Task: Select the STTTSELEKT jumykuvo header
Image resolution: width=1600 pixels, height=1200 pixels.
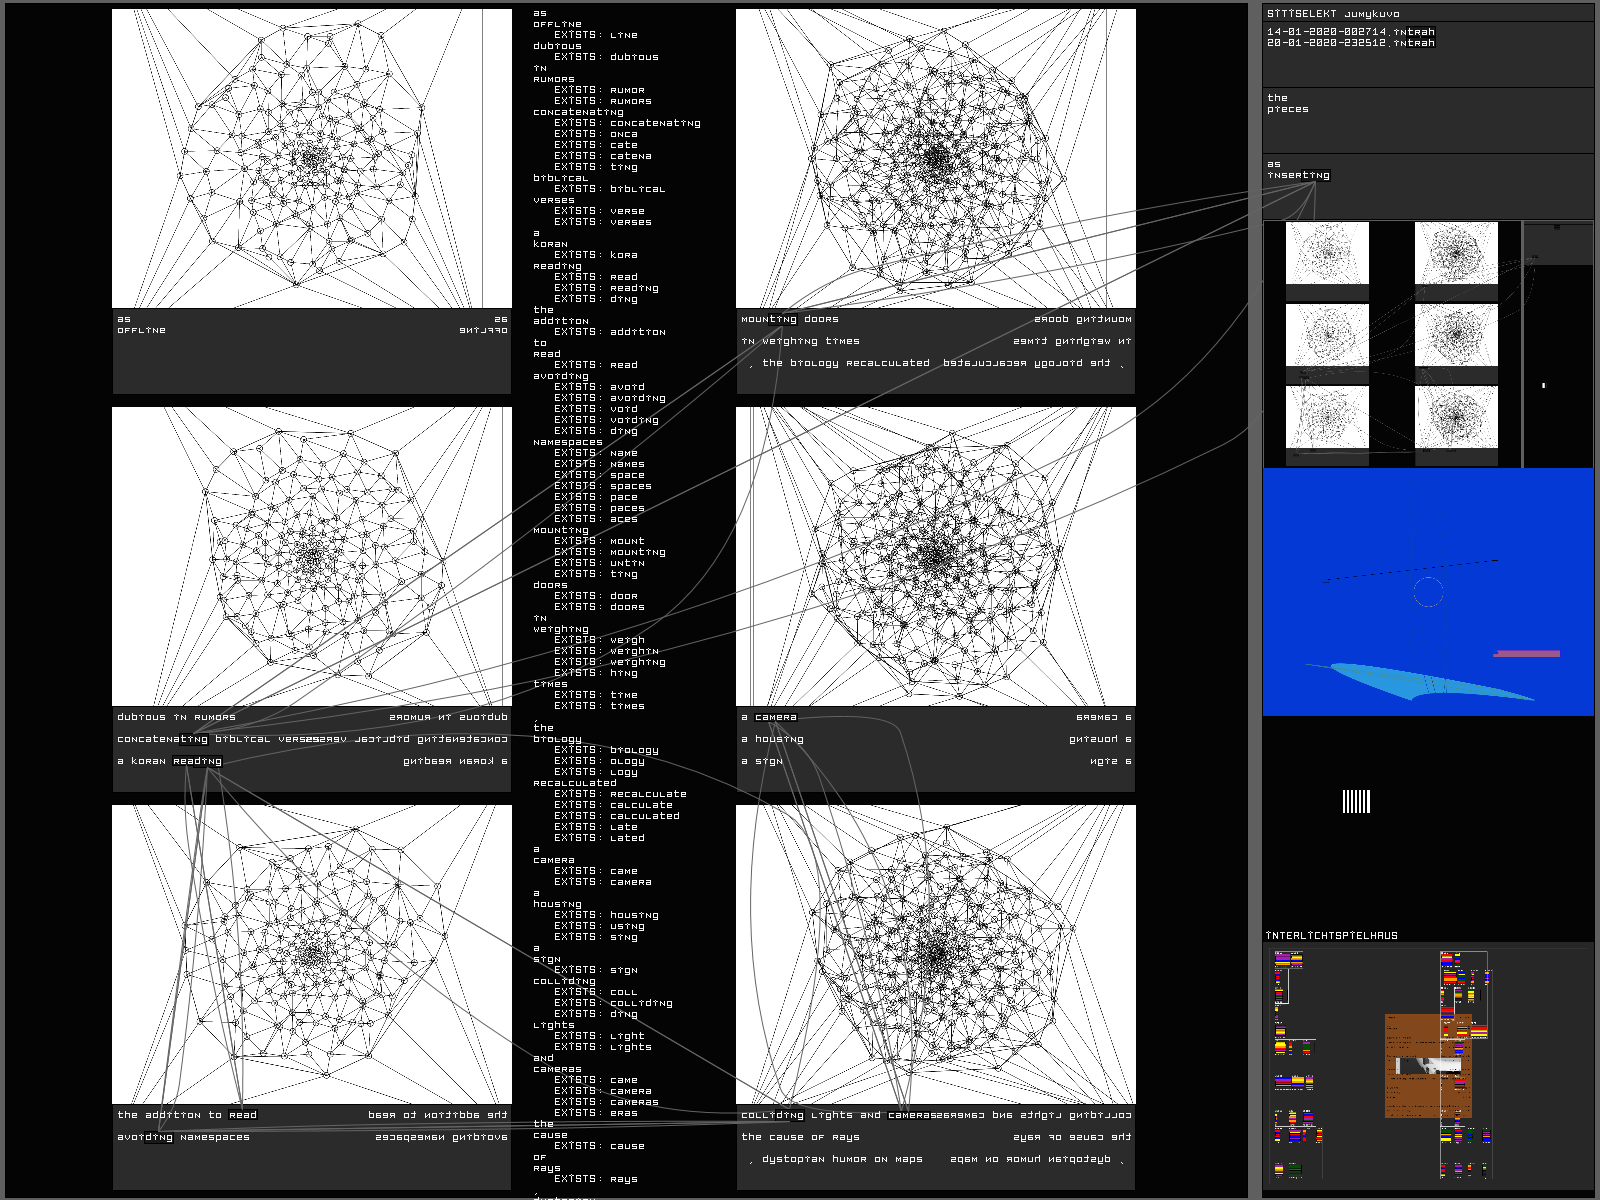Action: (1333, 14)
